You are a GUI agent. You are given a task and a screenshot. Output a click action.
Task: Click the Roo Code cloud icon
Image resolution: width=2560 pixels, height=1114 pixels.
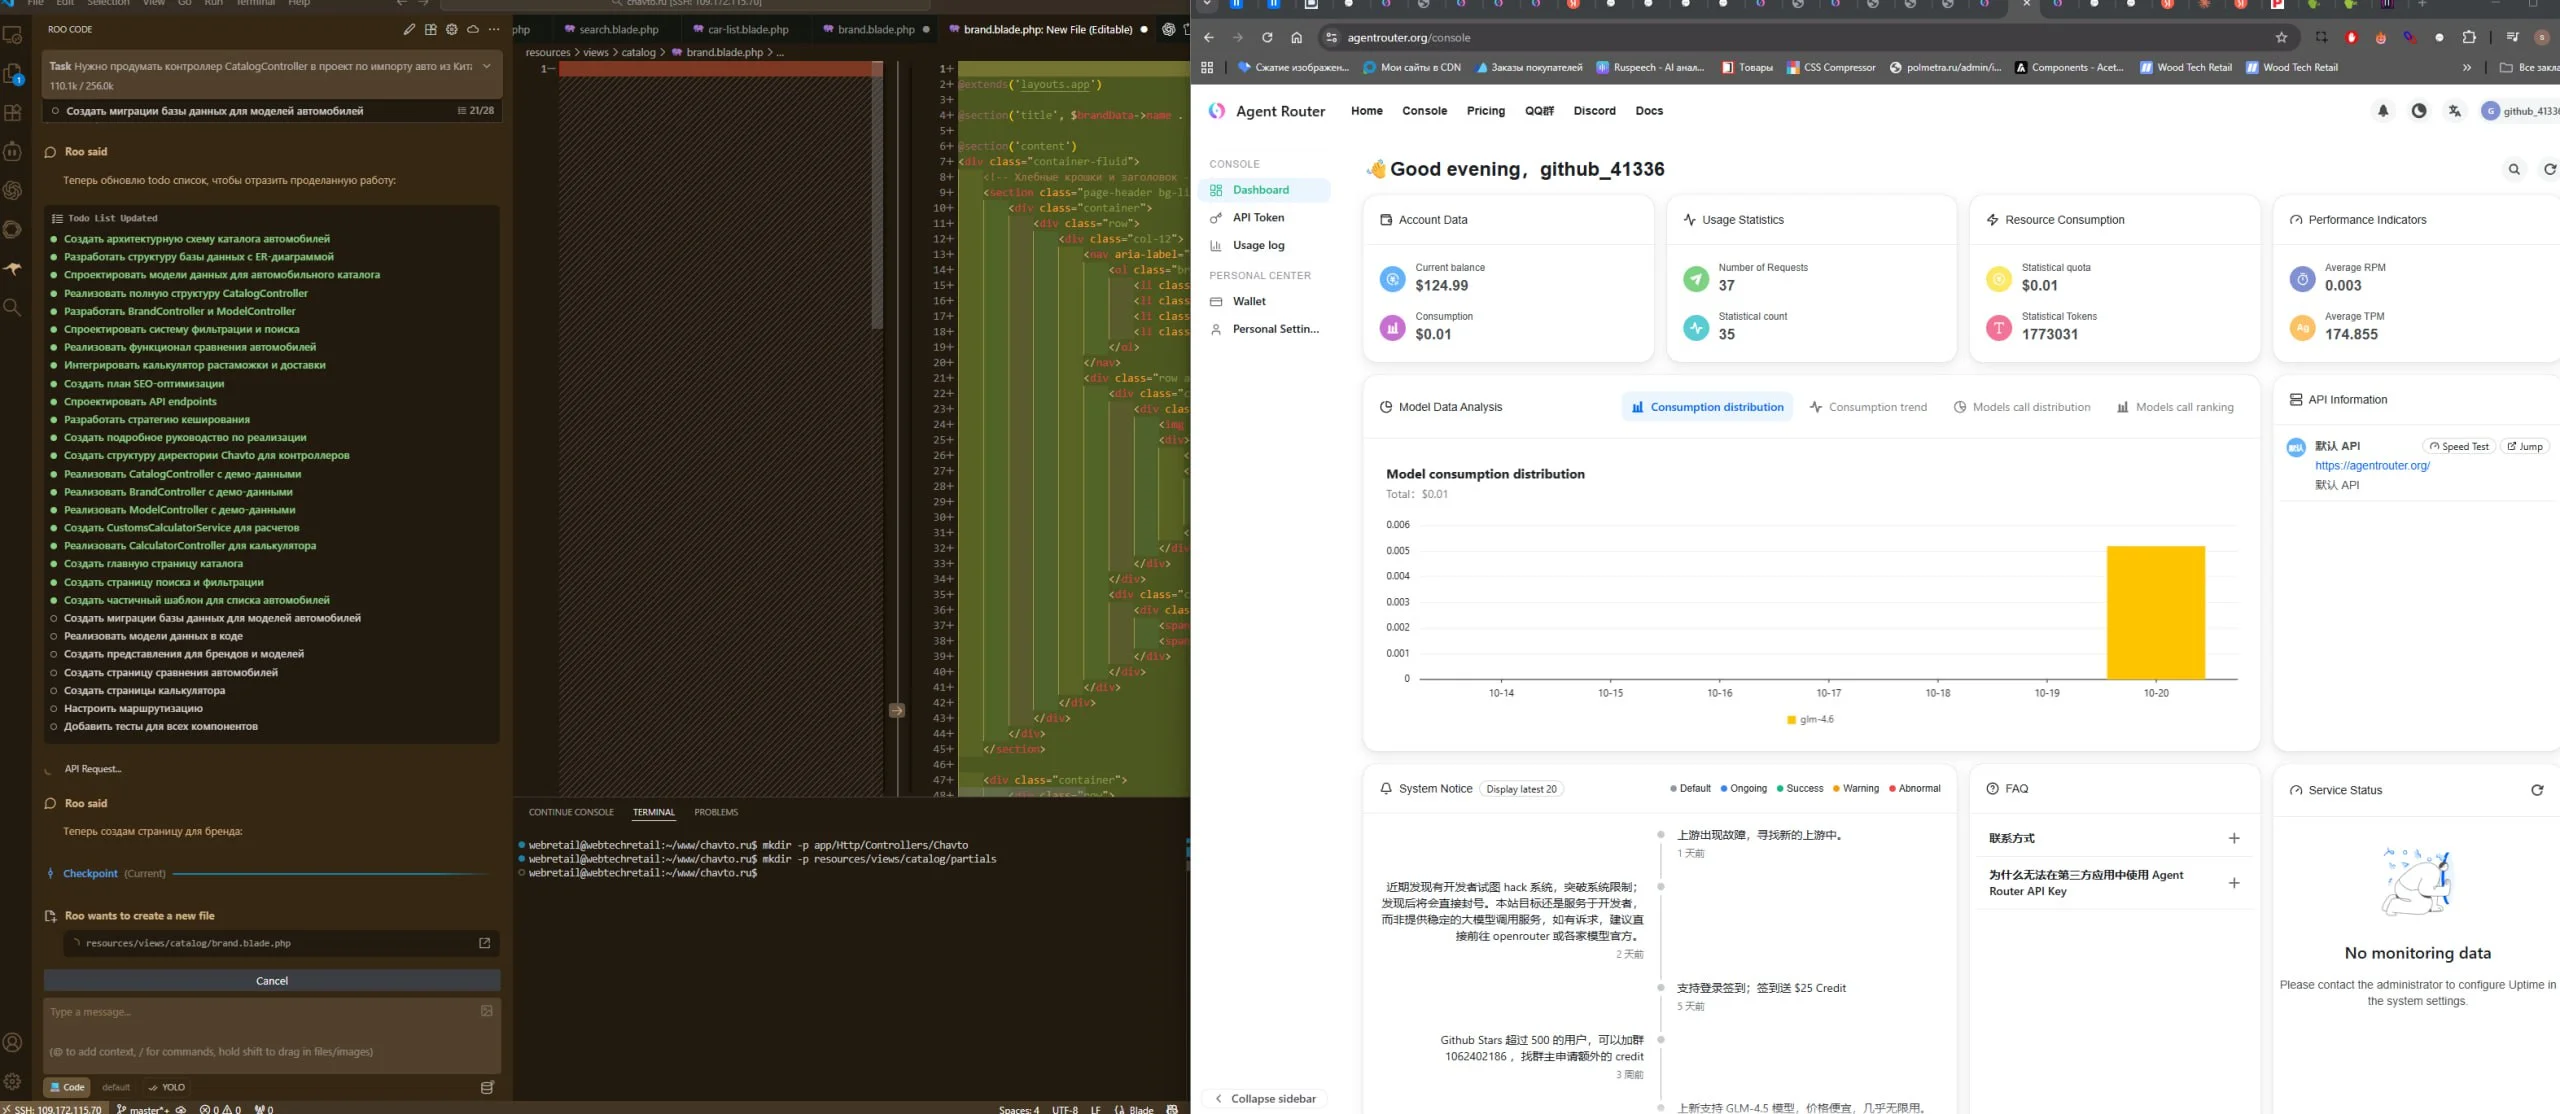[473, 29]
